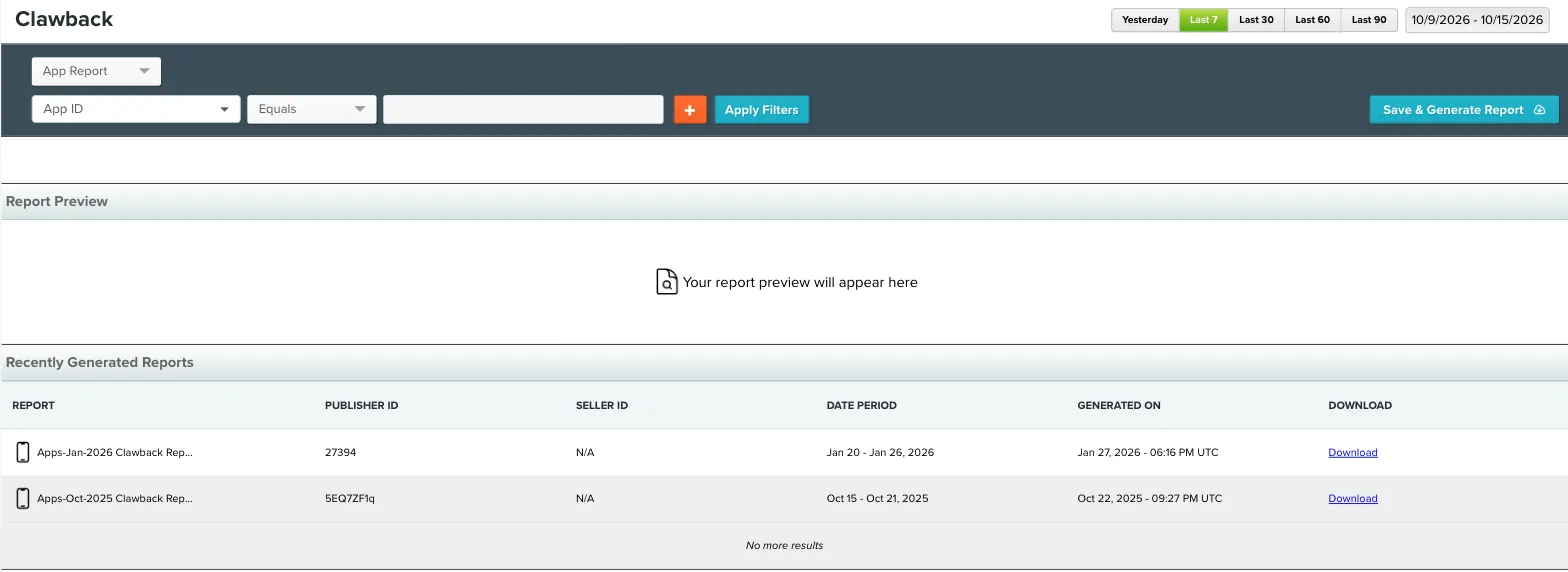Screen dimensions: 1568x572
Task: Open the 10/9/2026 - 10/15/2026 date picker
Action: (1477, 20)
